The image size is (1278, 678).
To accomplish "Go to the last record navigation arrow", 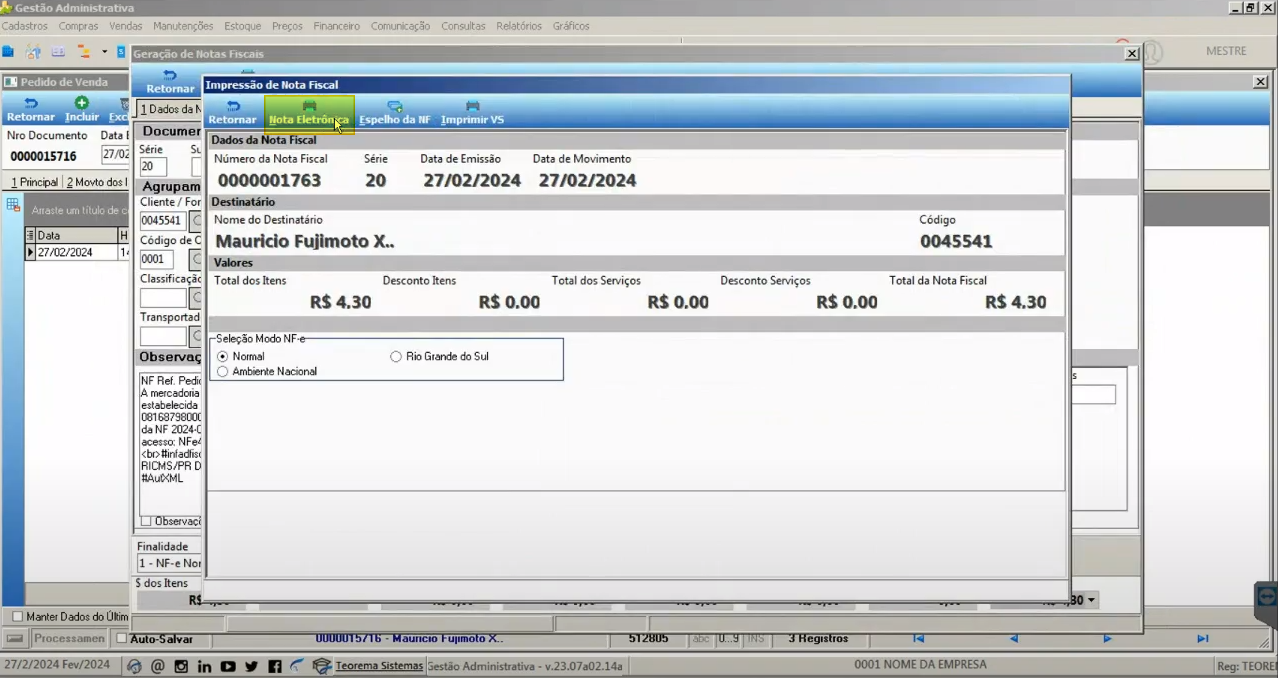I will (x=1202, y=638).
